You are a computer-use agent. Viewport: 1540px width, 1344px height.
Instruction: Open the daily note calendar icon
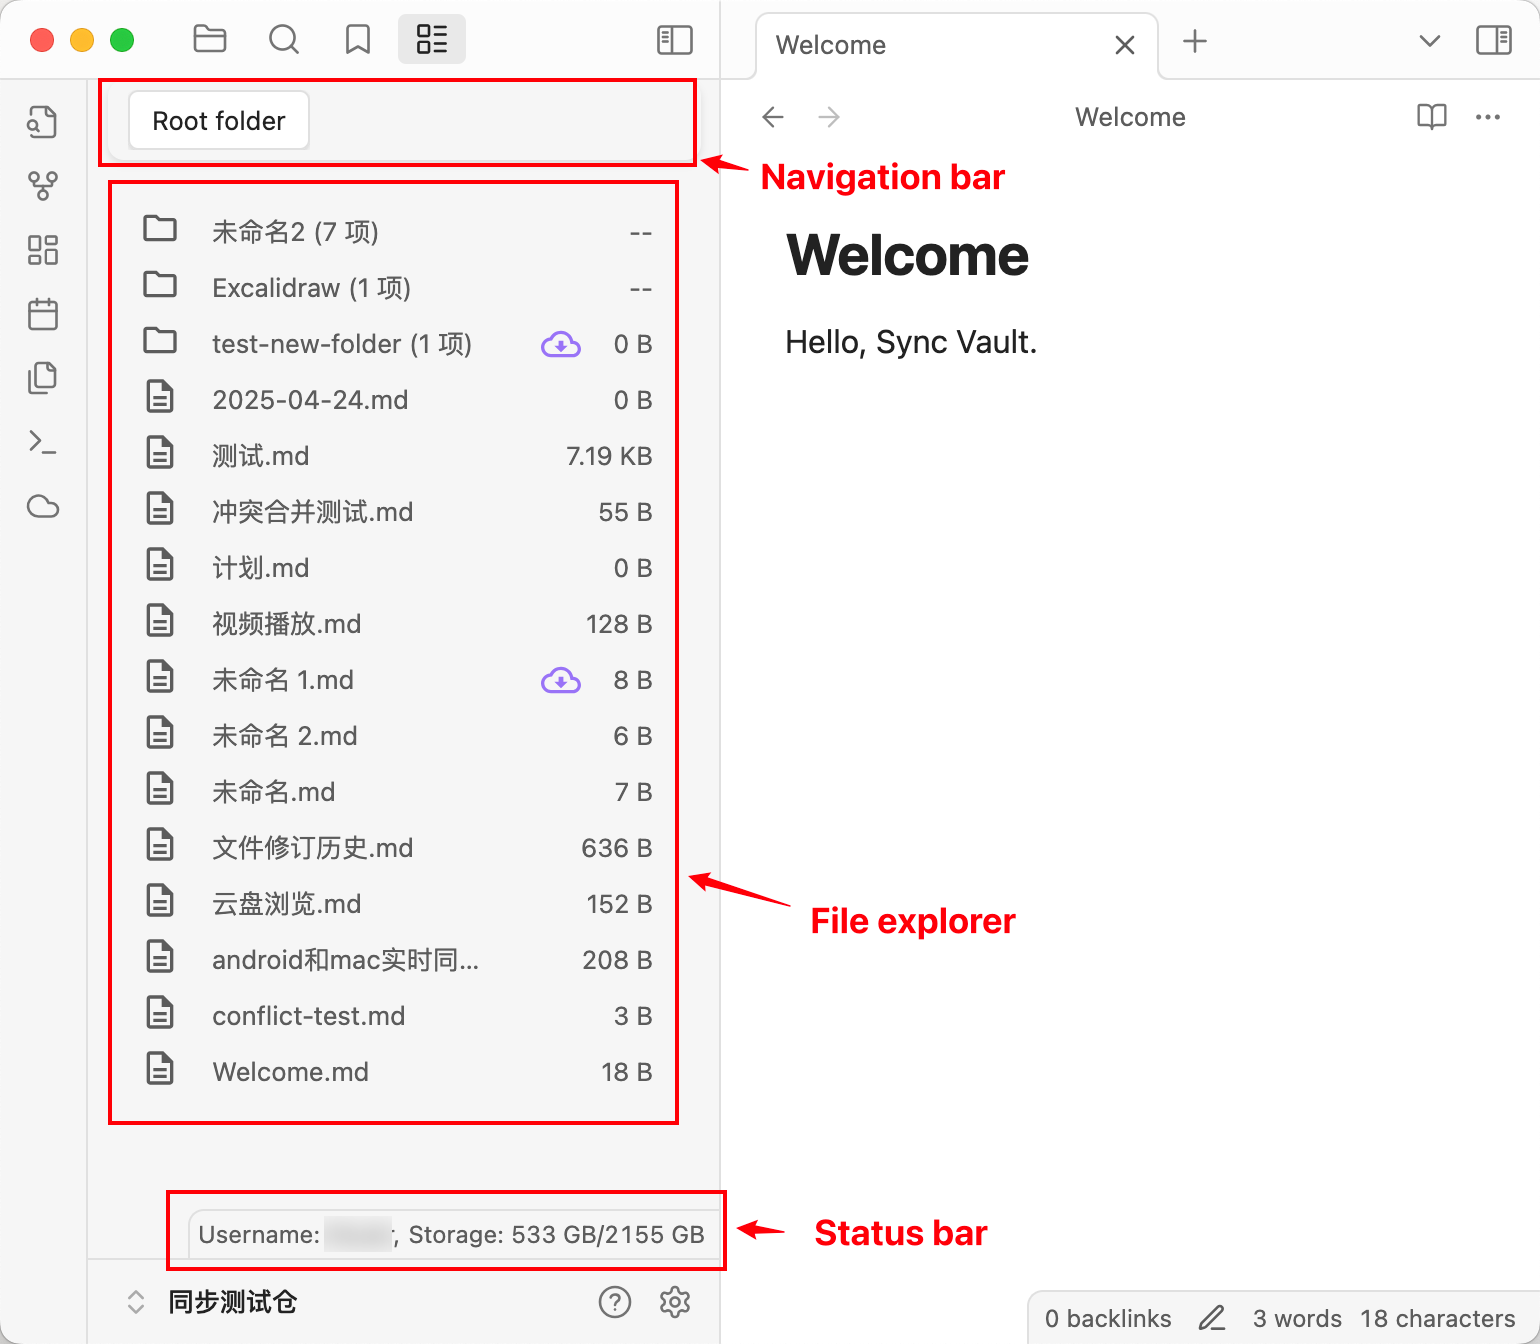click(x=43, y=315)
